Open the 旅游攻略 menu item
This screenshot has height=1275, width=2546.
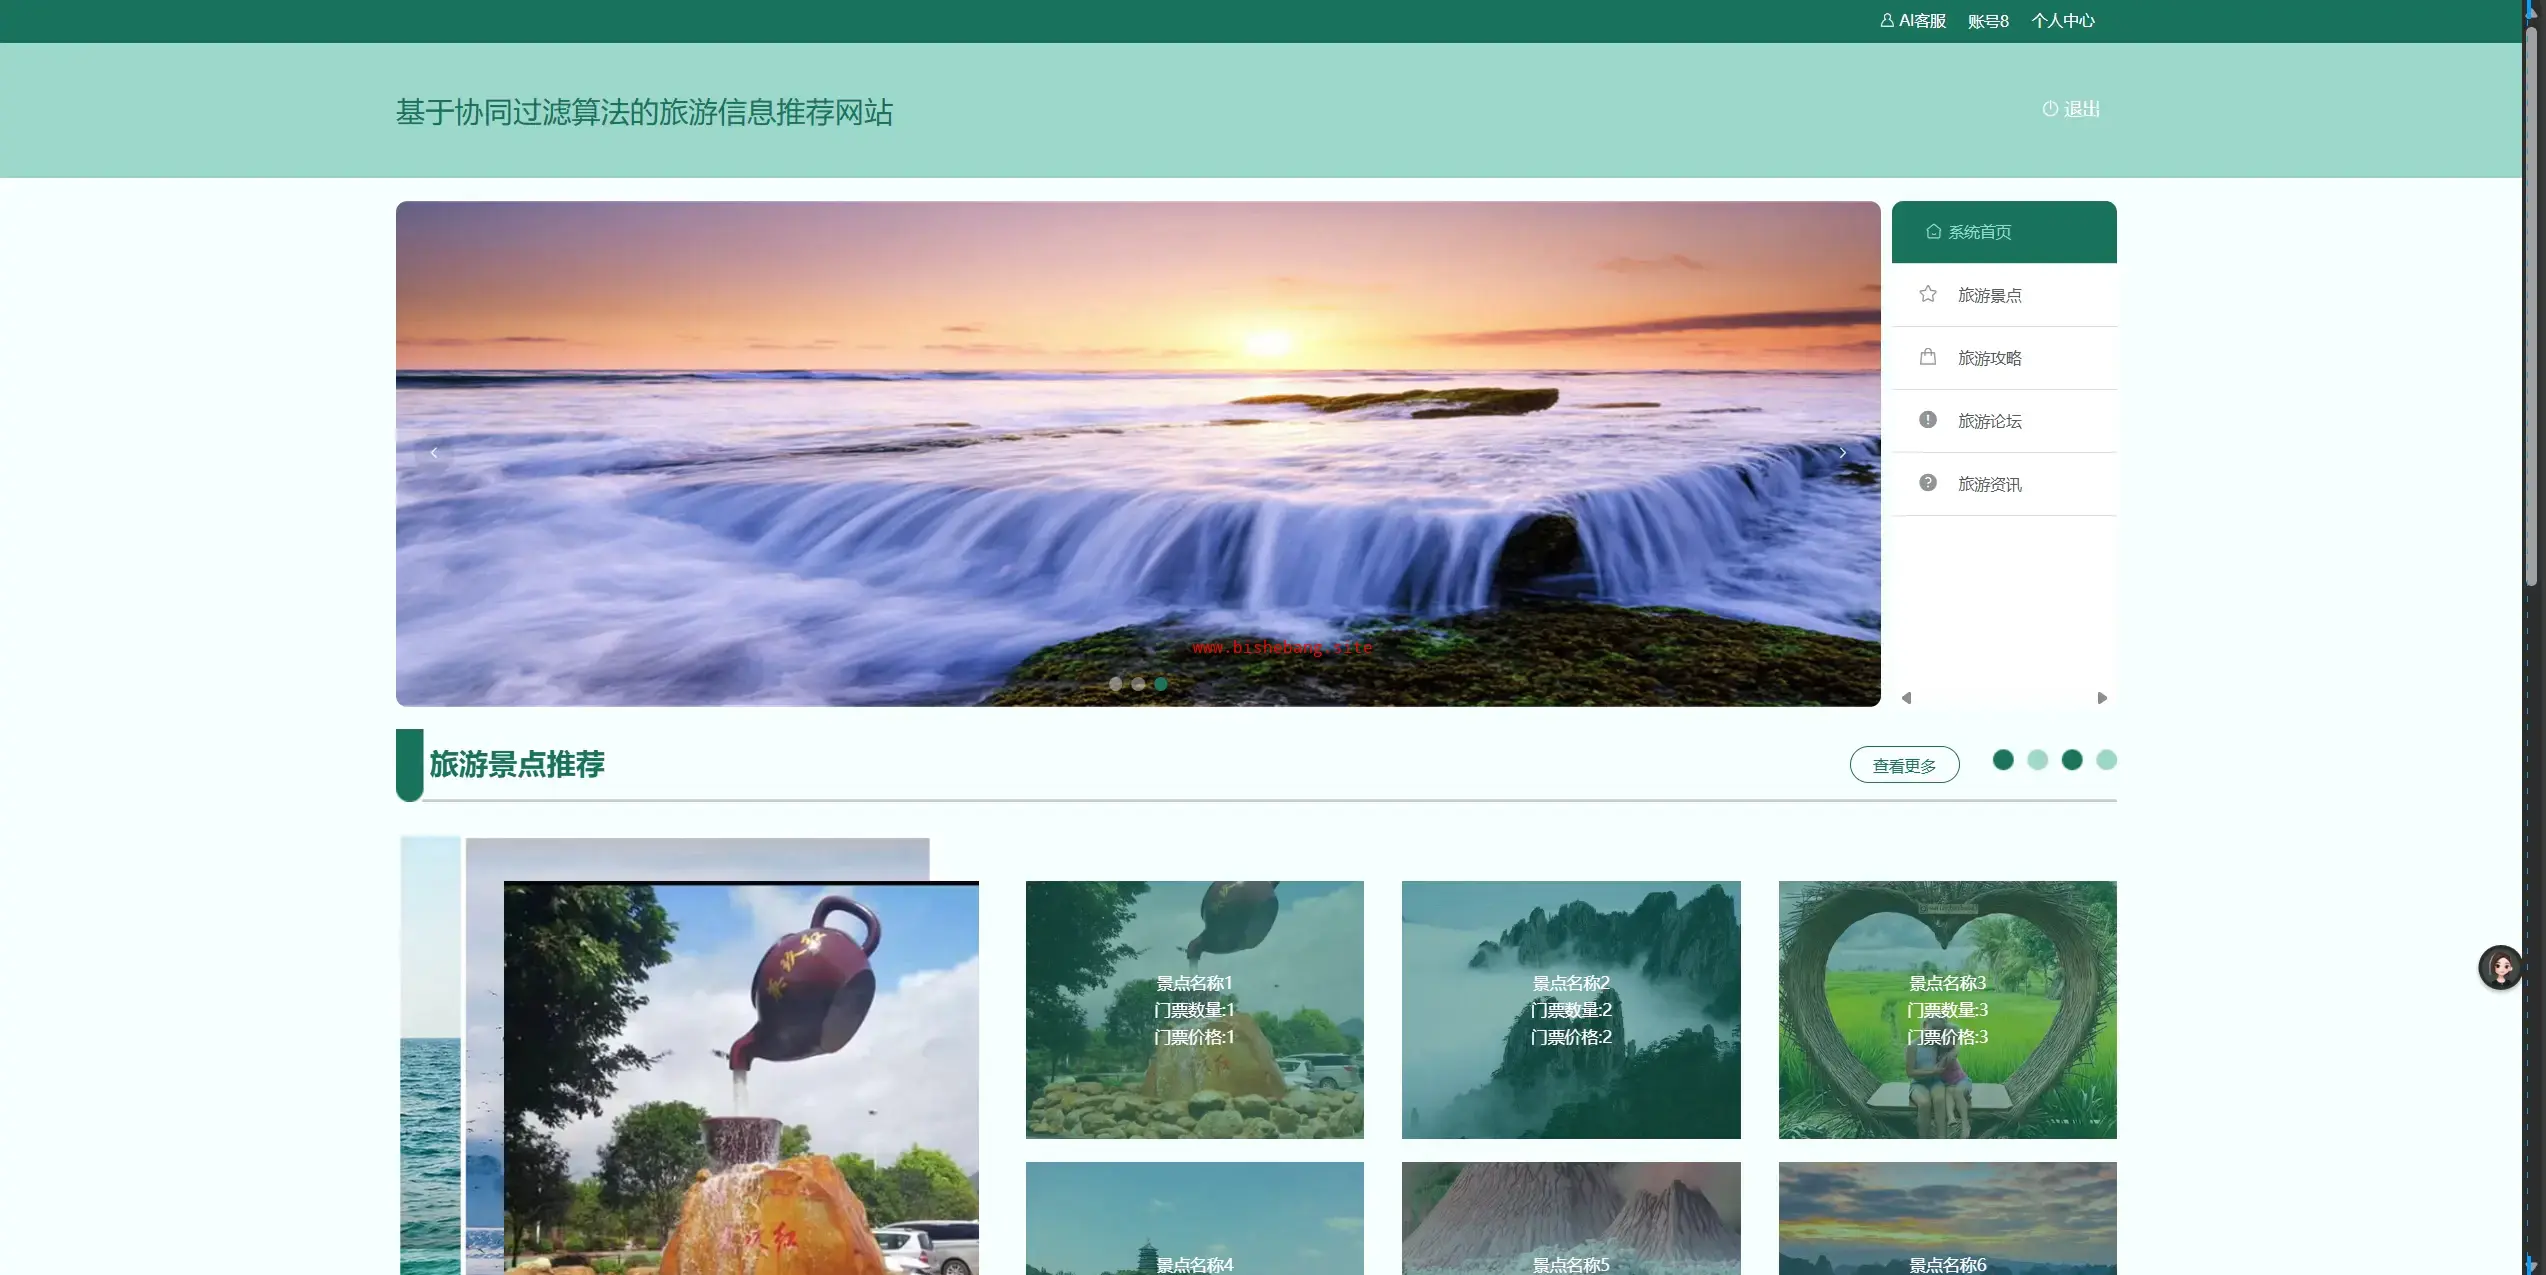[1989, 358]
